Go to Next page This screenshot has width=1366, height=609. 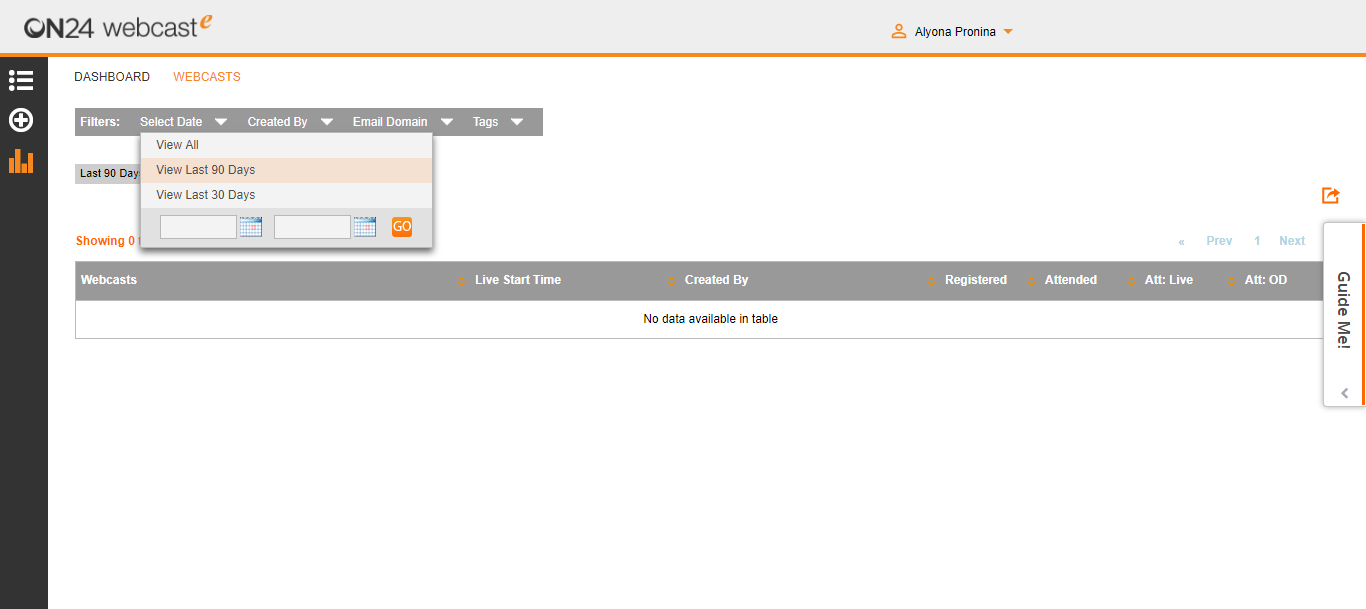(x=1292, y=241)
